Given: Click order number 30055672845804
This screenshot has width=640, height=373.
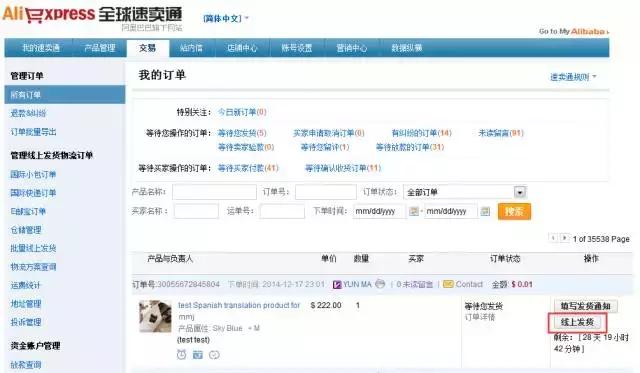Looking at the screenshot, I should click(x=188, y=284).
